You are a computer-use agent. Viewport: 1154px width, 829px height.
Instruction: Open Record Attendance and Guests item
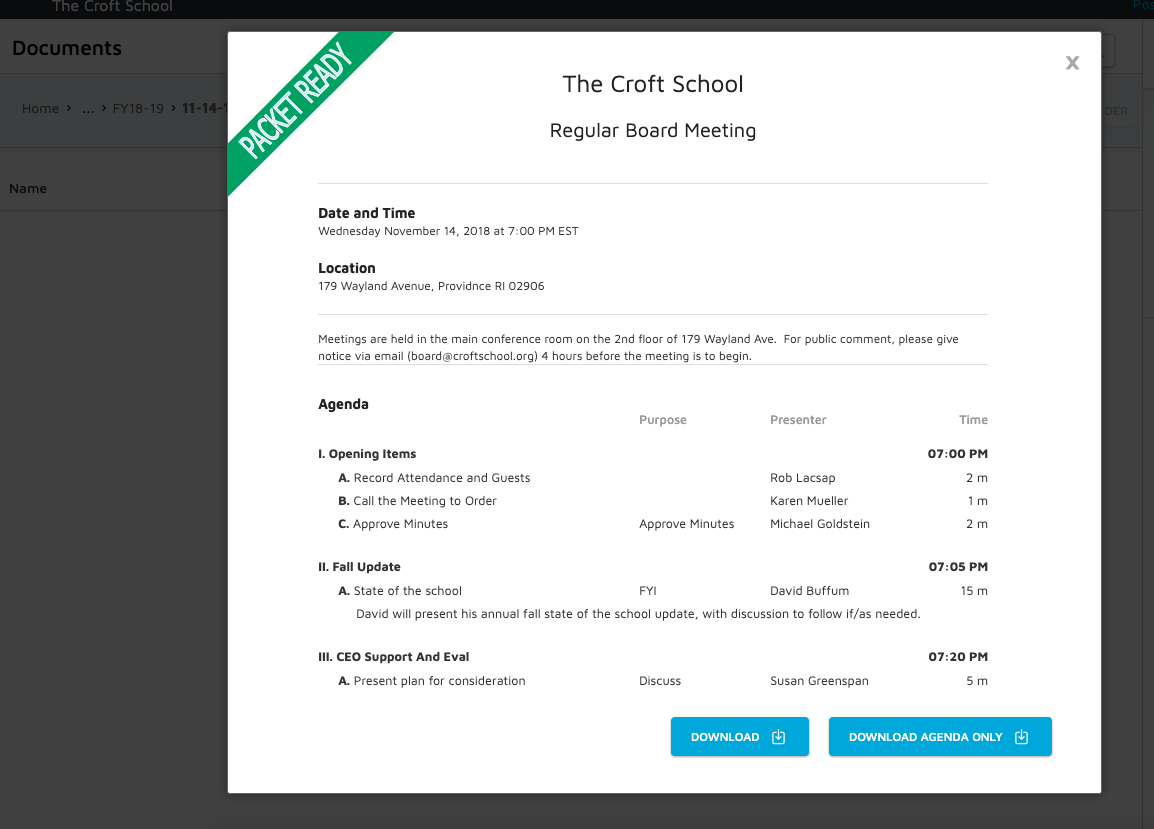[441, 478]
